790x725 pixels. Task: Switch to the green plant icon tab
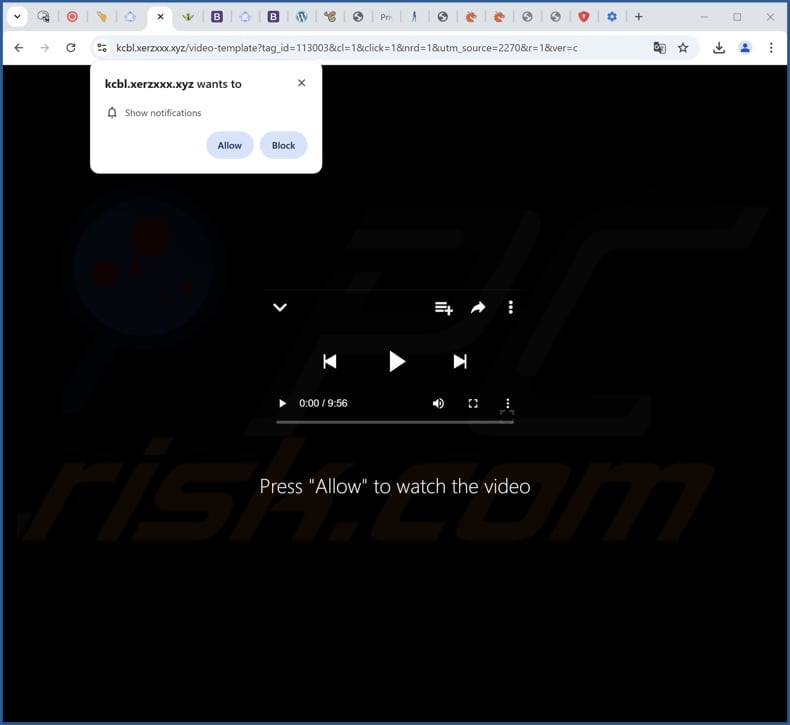point(188,17)
